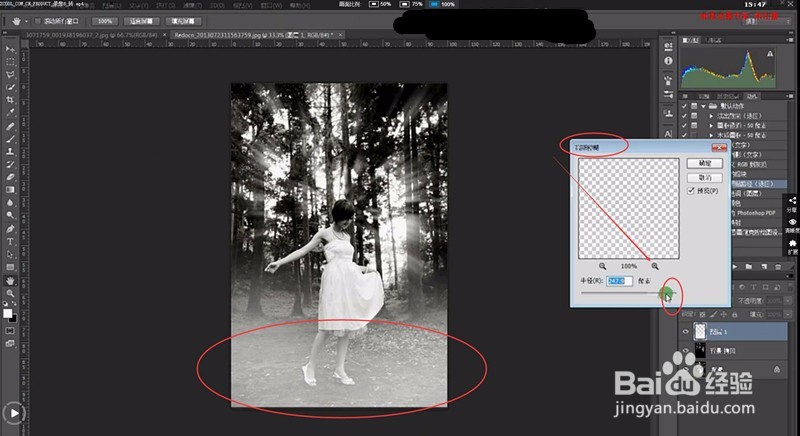The height and width of the screenshot is (436, 800).
Task: Select the Blur tool
Action: click(x=10, y=202)
